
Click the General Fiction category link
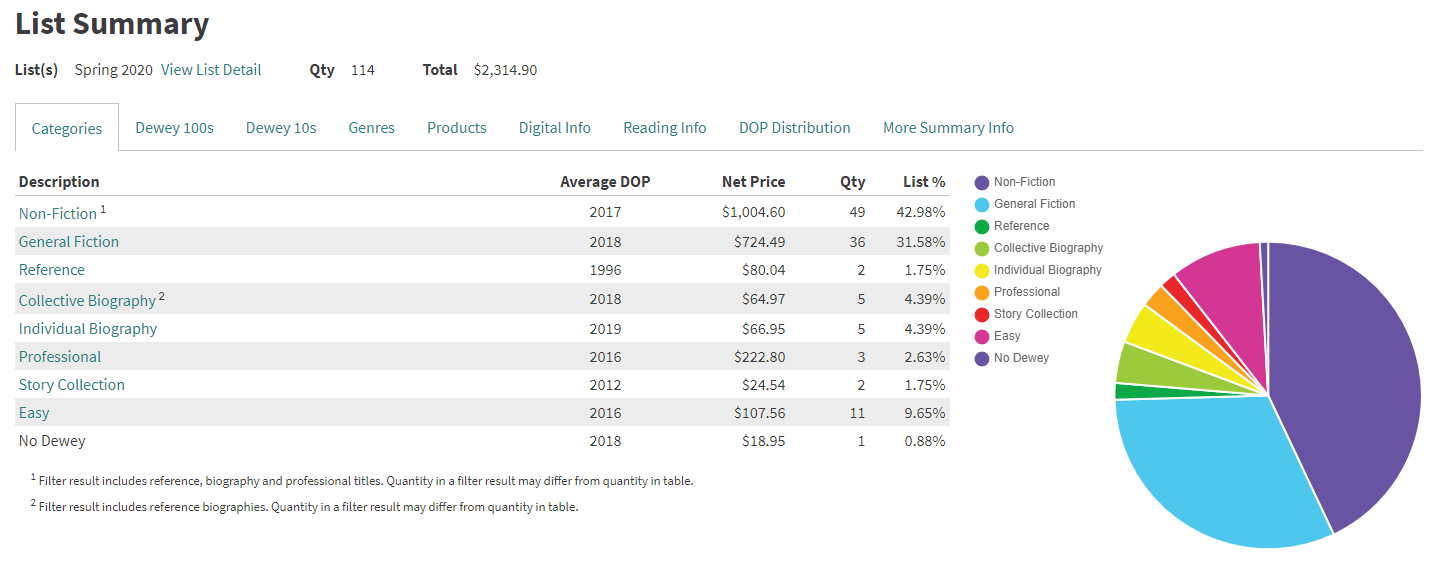click(69, 242)
